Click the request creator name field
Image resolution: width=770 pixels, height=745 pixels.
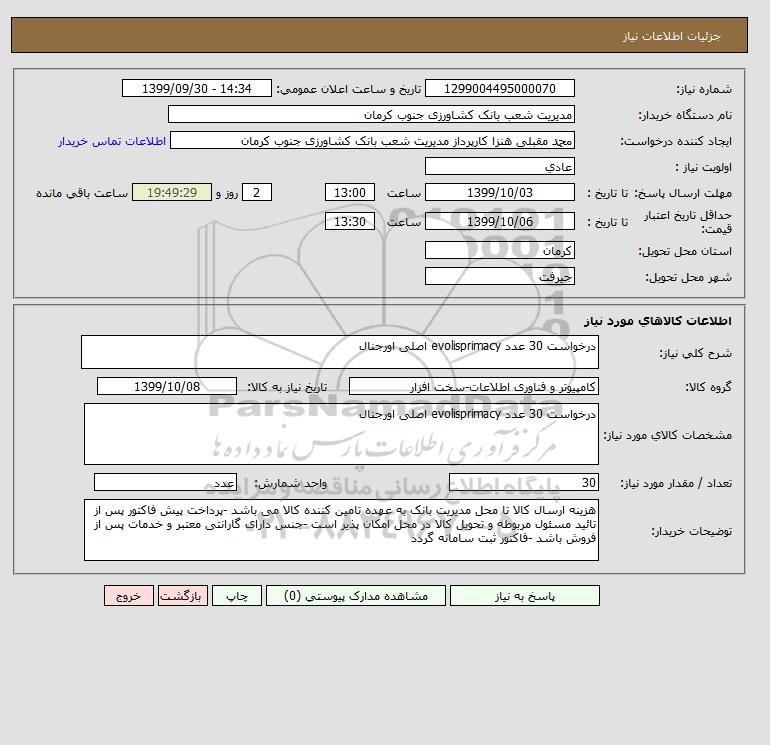(372, 140)
